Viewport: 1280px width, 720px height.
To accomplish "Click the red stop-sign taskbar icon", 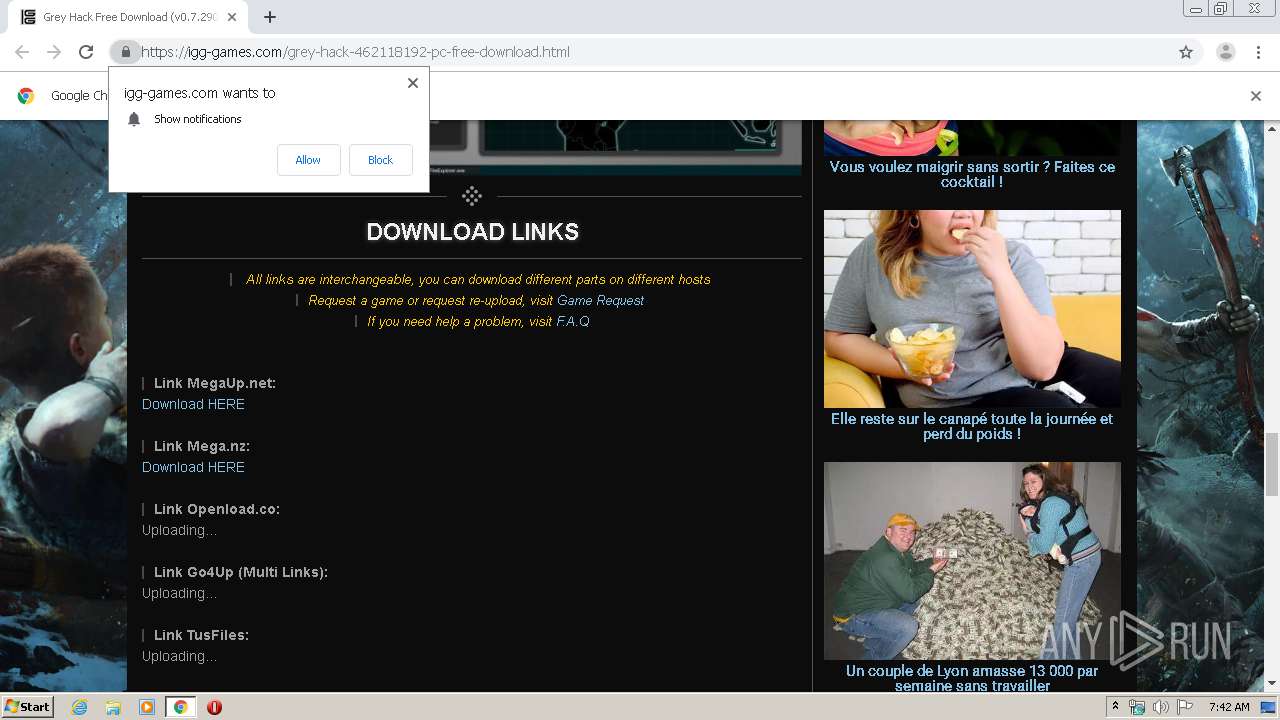I will pos(214,707).
